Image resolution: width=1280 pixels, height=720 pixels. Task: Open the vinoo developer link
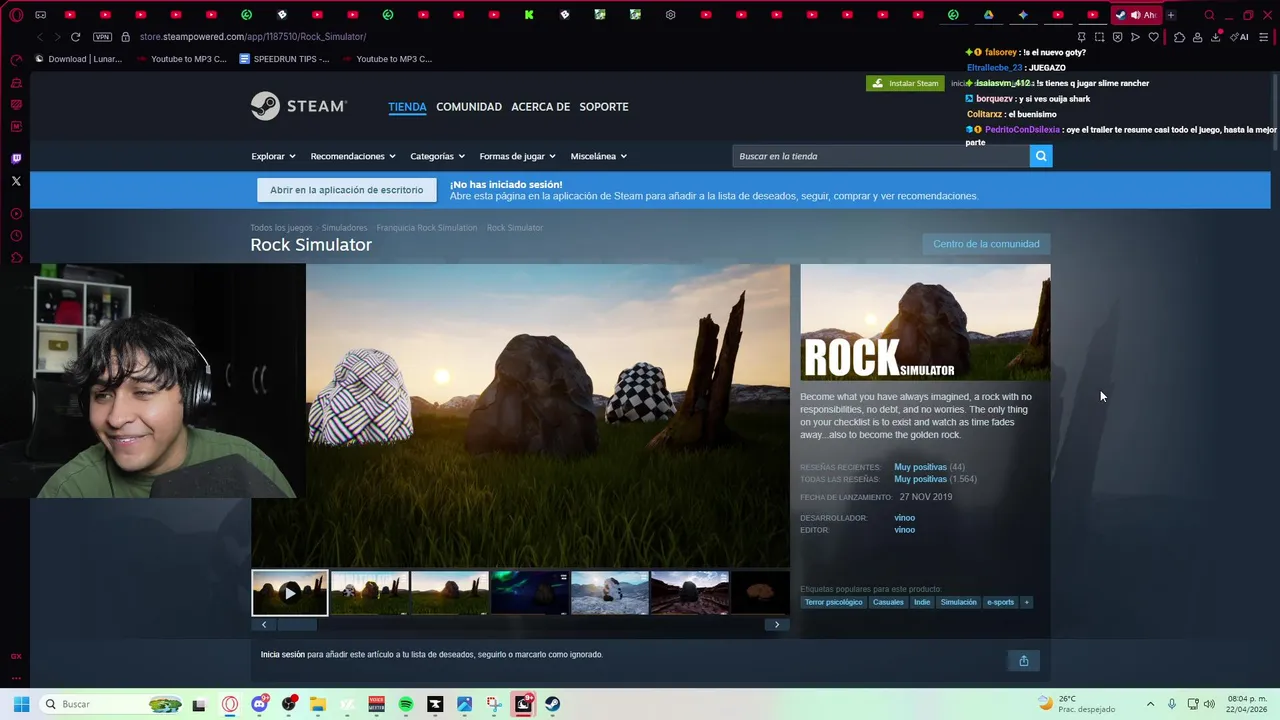pos(904,518)
